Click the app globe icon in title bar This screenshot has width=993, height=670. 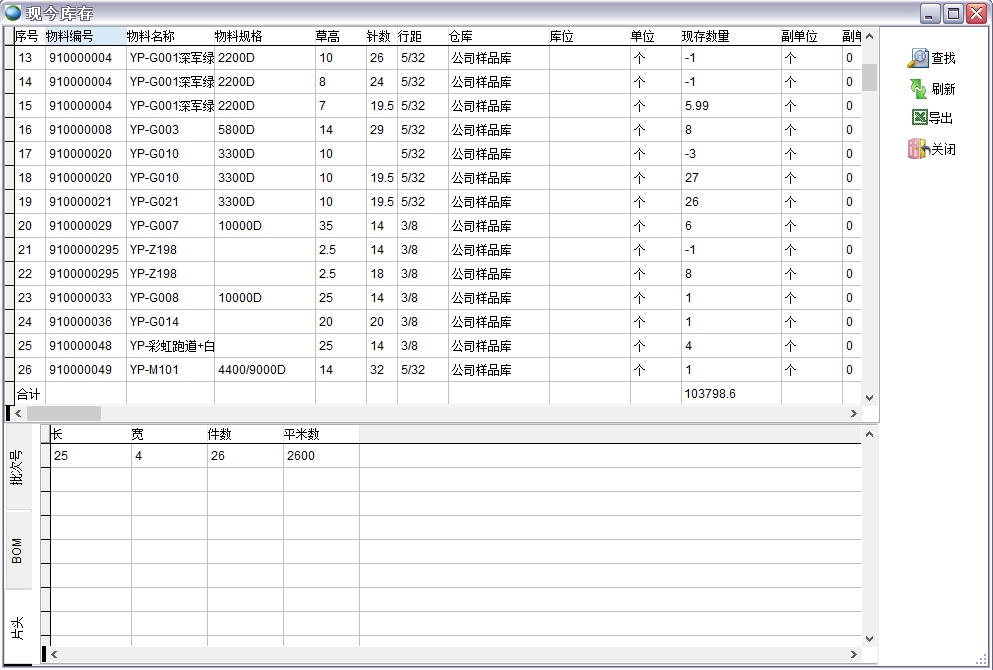pyautogui.click(x=12, y=13)
